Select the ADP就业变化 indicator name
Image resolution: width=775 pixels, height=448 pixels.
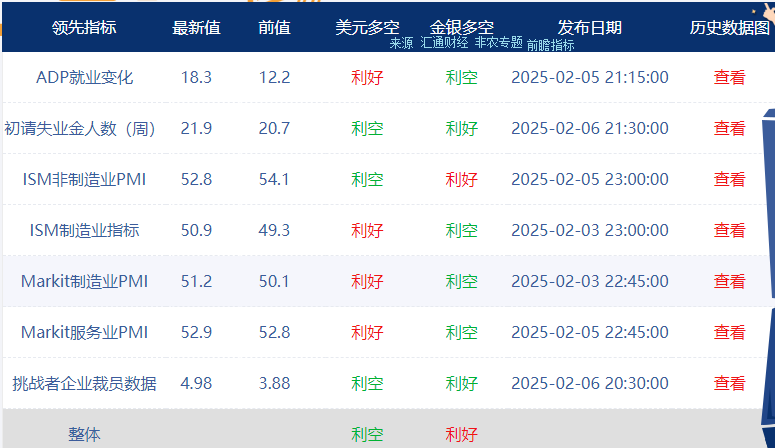pos(85,78)
